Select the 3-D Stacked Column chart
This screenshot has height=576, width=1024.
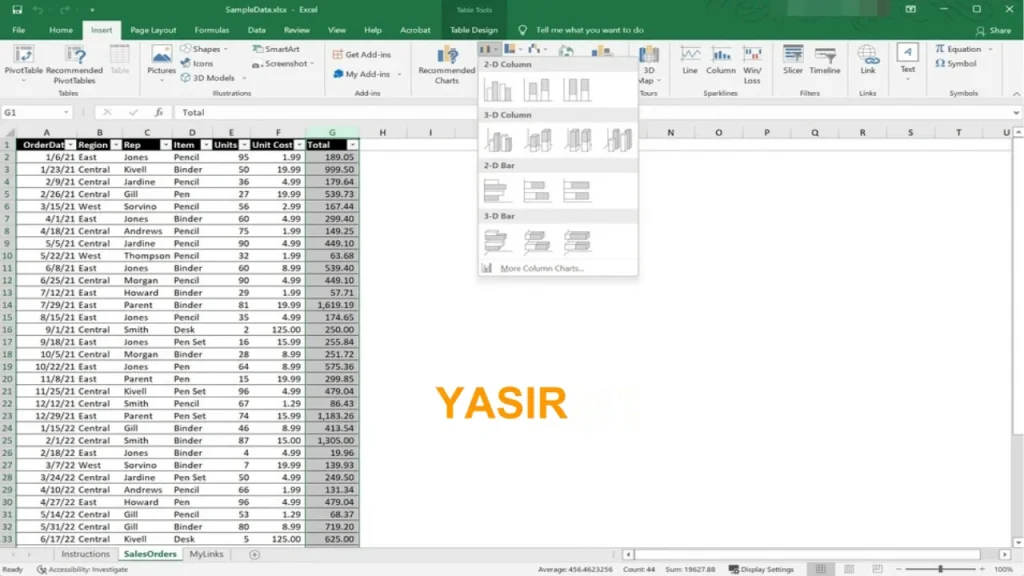pyautogui.click(x=537, y=140)
